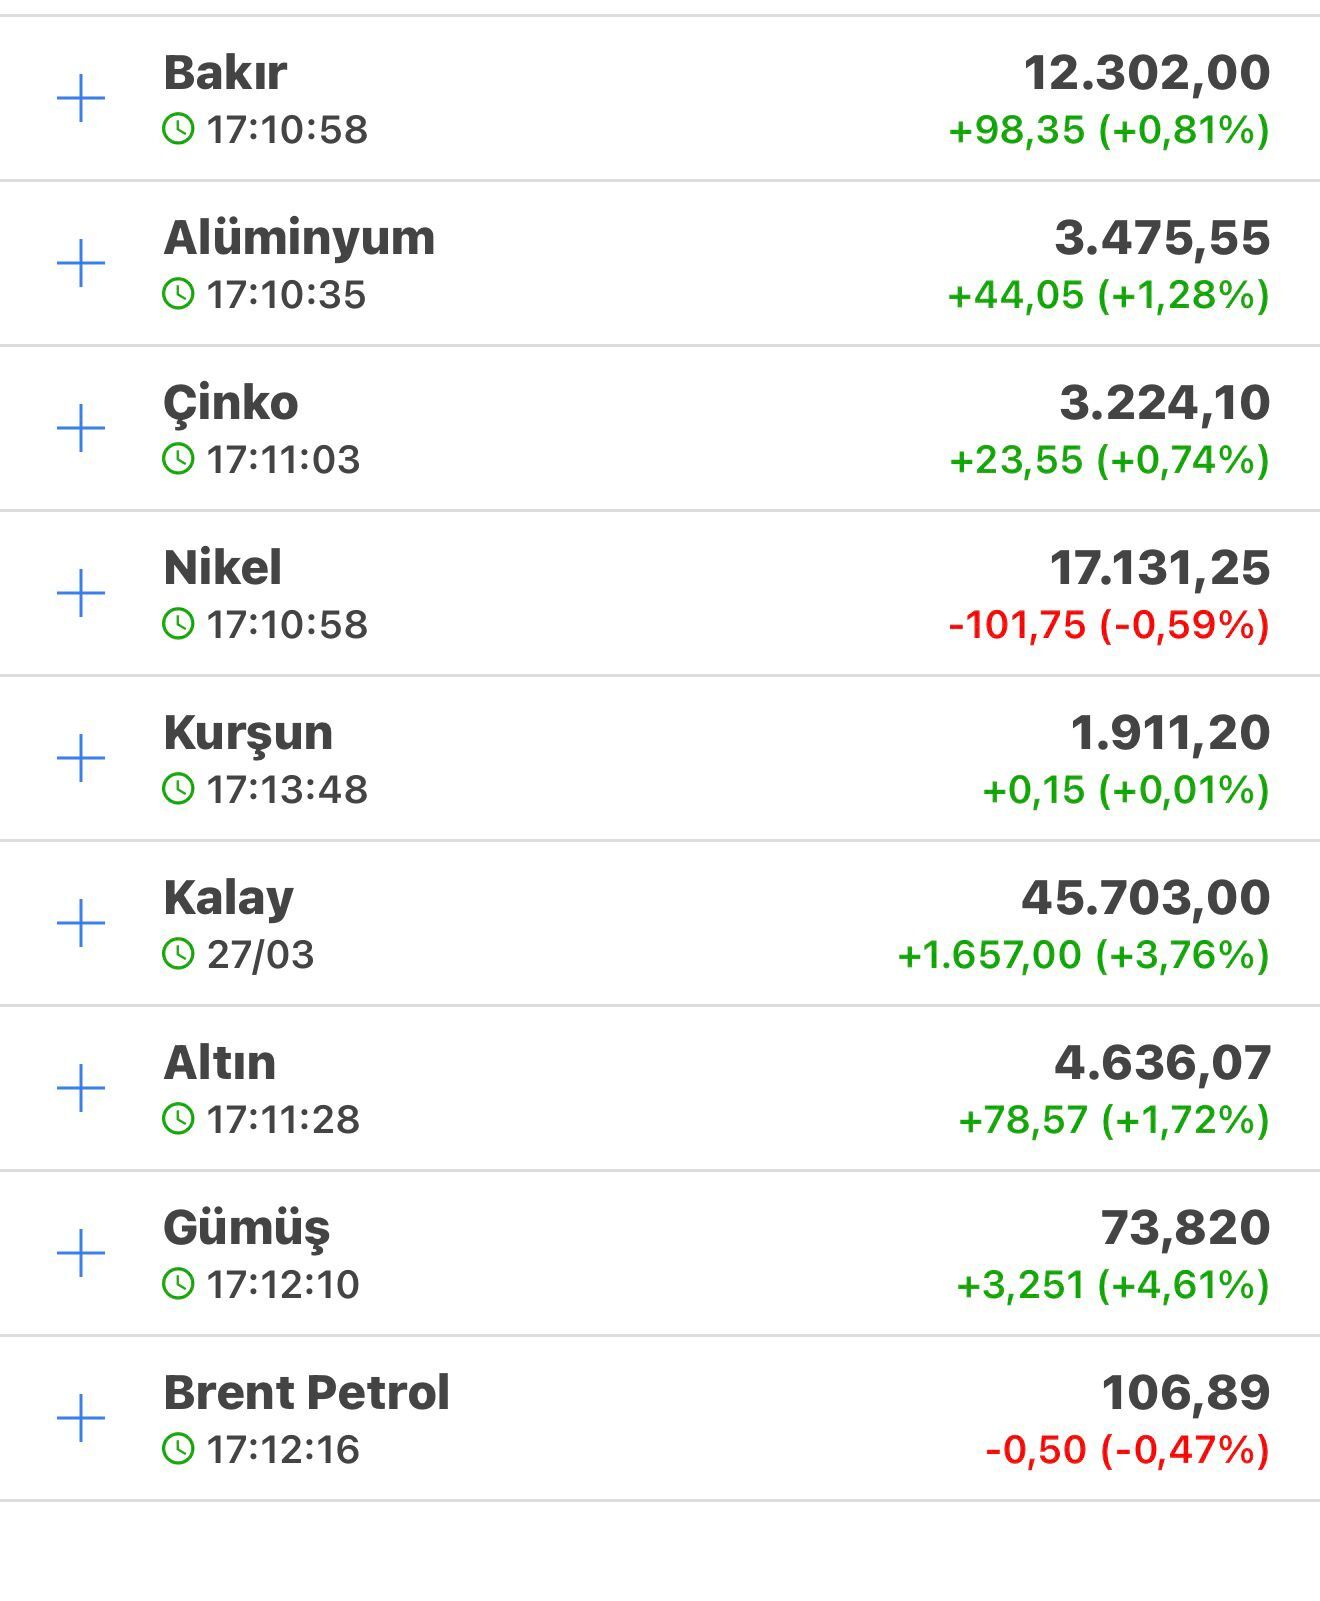1320x1601 pixels.
Task: Click Alüminyum's change +44,05 (+1,28%)
Action: click(x=1108, y=295)
